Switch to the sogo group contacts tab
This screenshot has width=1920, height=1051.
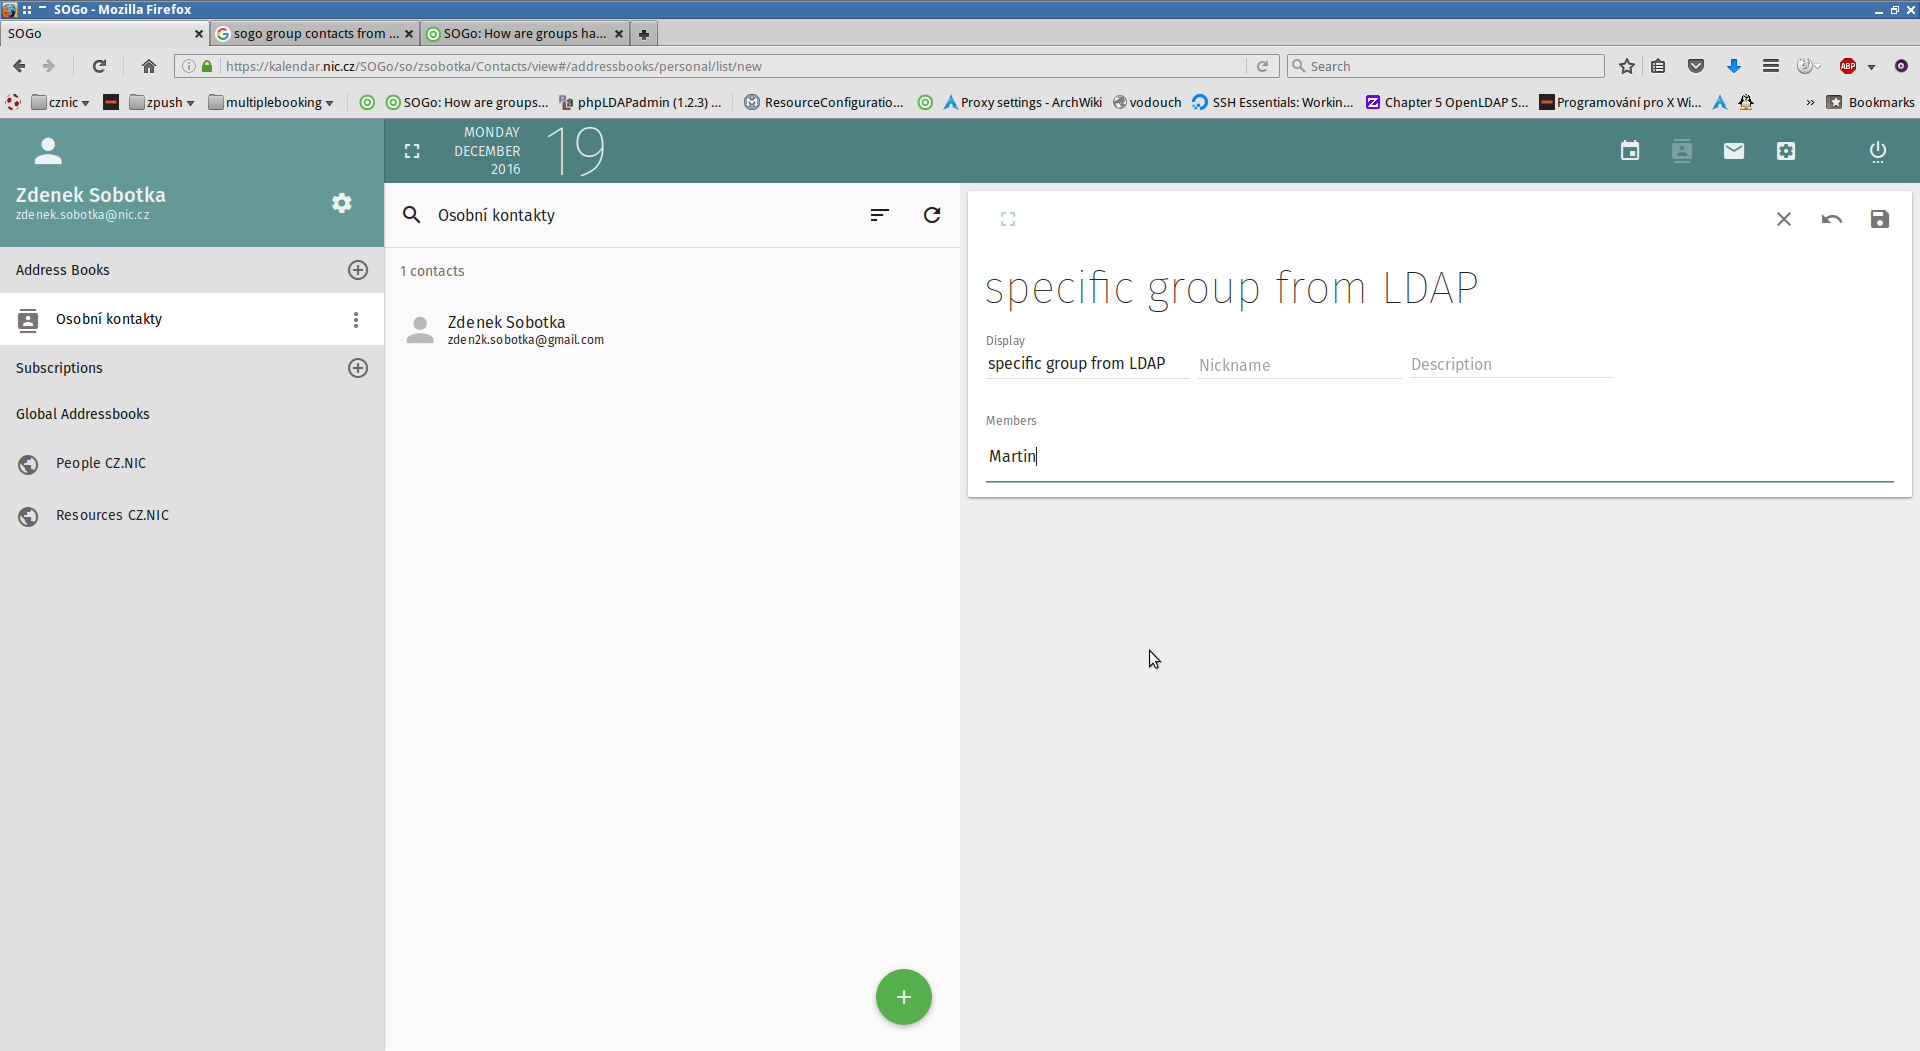pos(310,34)
